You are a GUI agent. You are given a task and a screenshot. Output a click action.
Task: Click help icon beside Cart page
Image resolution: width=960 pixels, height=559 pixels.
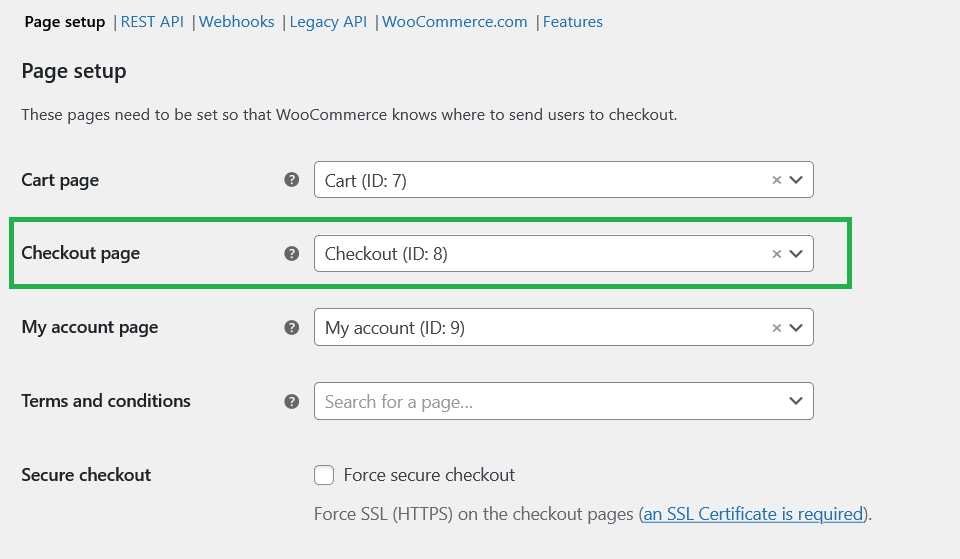(291, 179)
